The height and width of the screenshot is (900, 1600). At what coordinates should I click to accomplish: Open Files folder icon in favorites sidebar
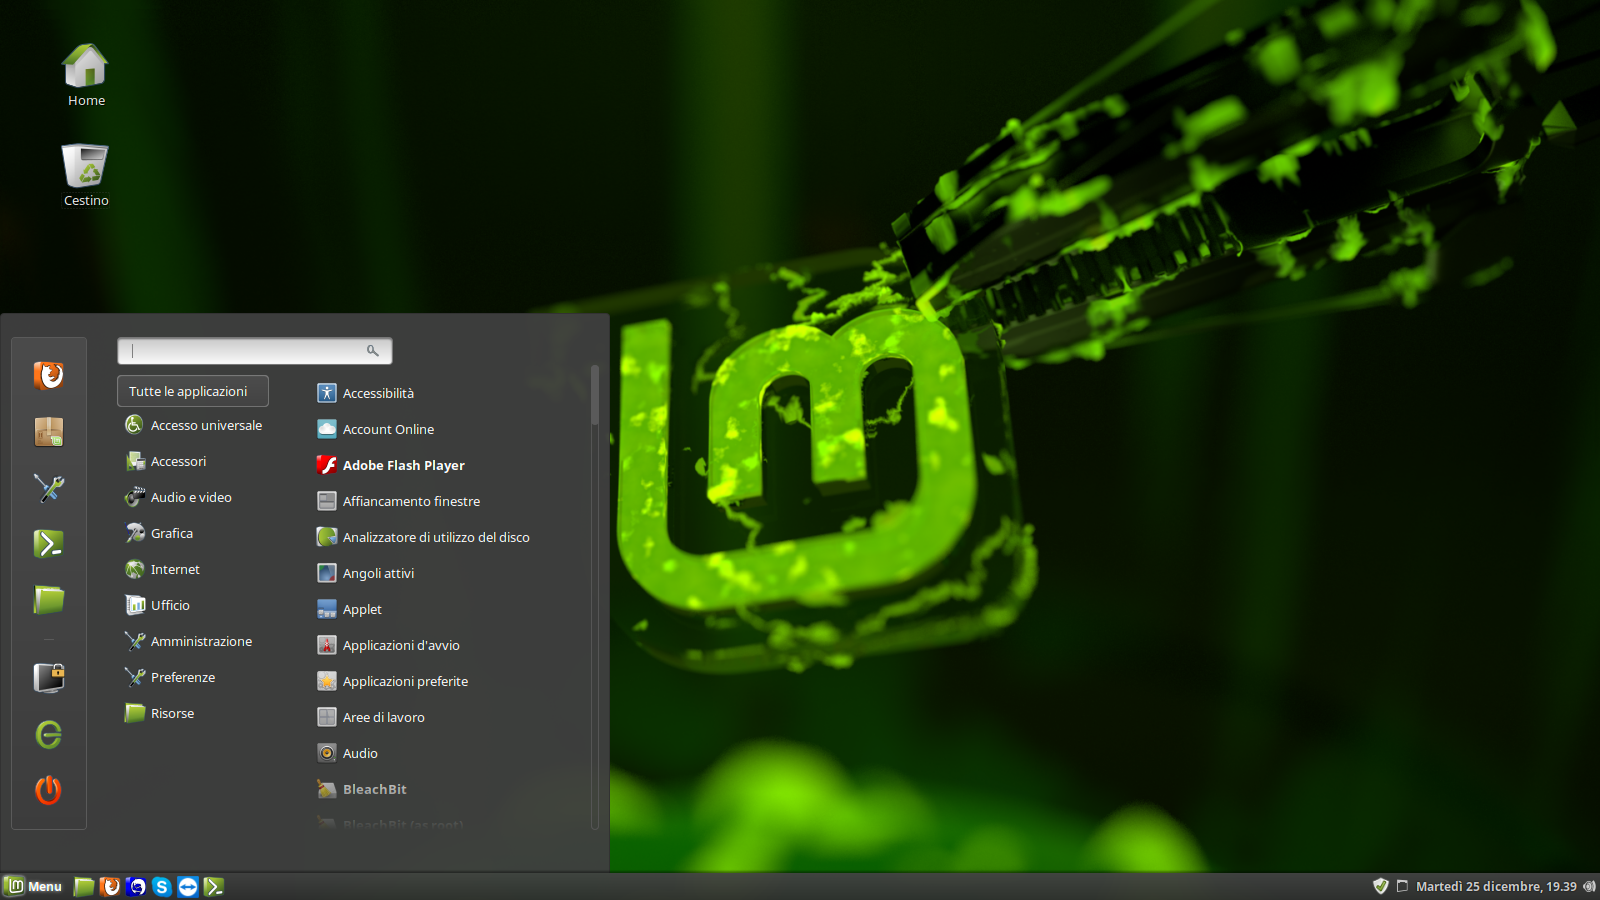click(48, 600)
